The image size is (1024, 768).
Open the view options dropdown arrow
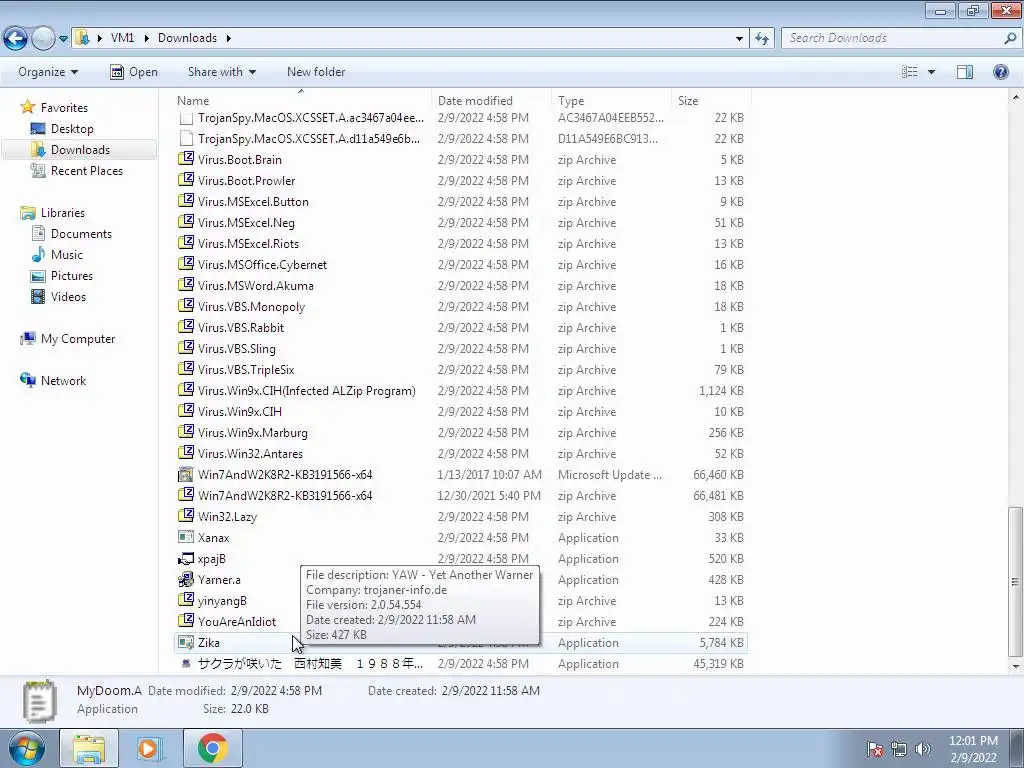tap(931, 72)
